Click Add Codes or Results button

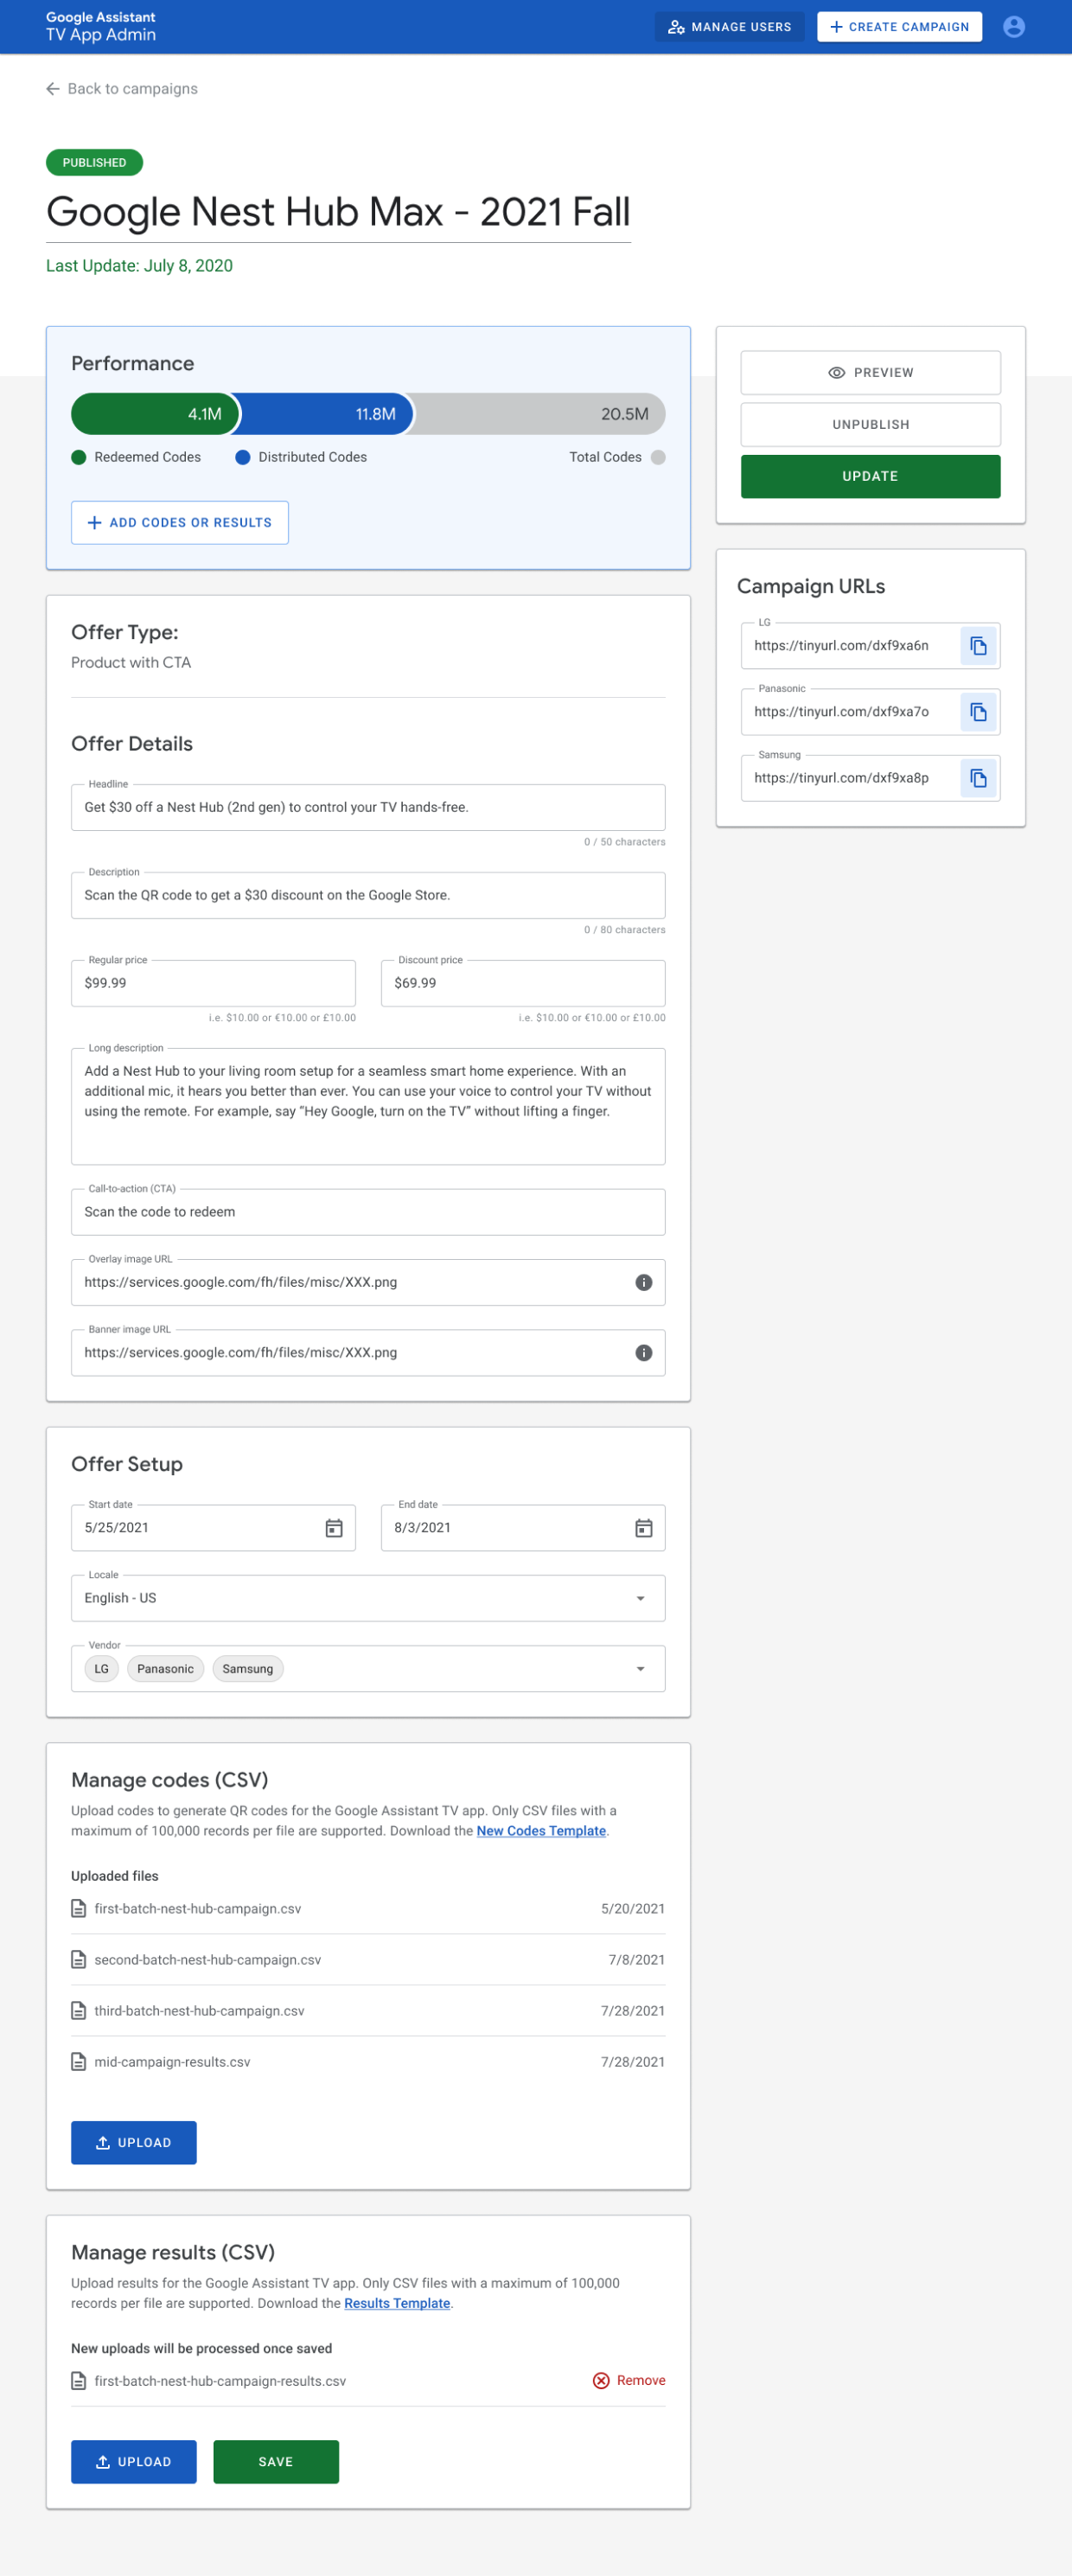click(x=180, y=523)
